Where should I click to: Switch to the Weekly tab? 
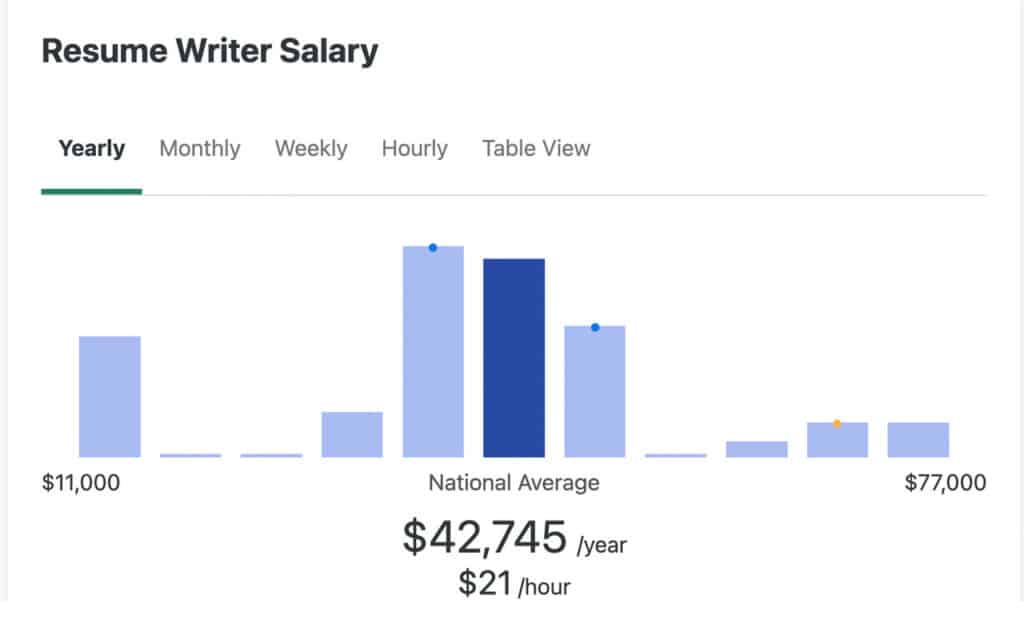[311, 148]
